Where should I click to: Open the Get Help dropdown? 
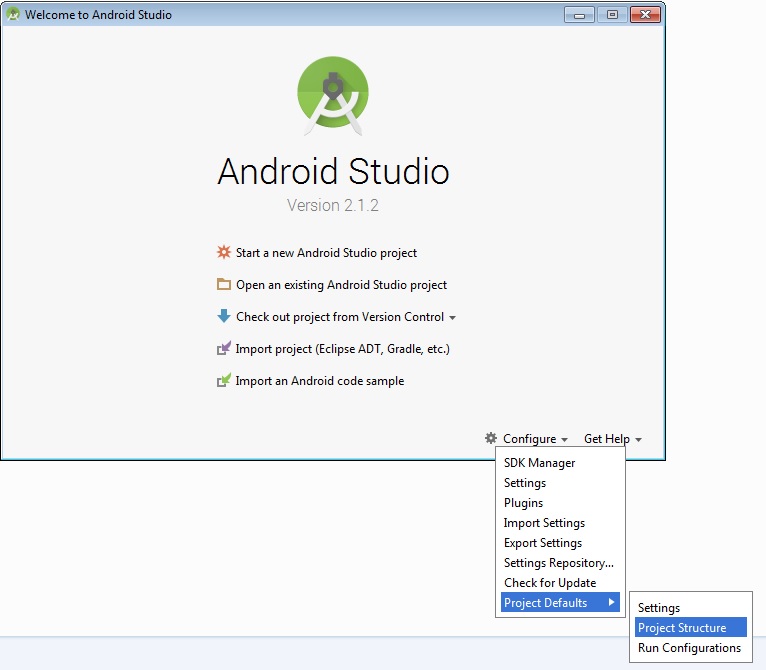(613, 439)
